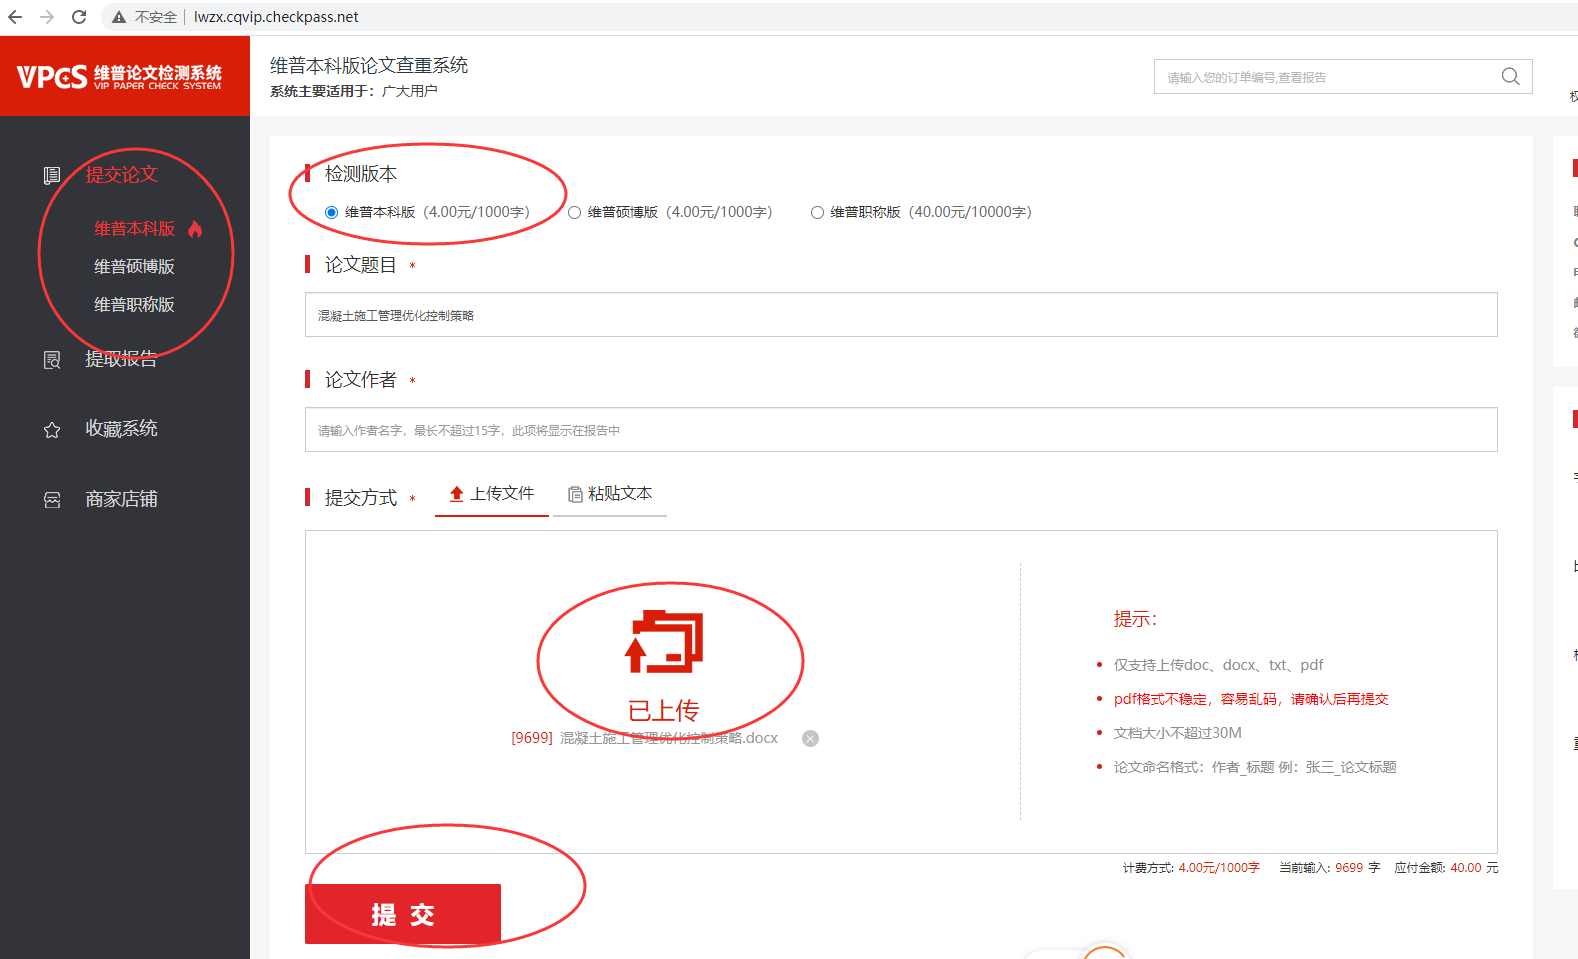1578x959 pixels.
Task: Open 提交论文 in the sidebar
Action: 122,175
